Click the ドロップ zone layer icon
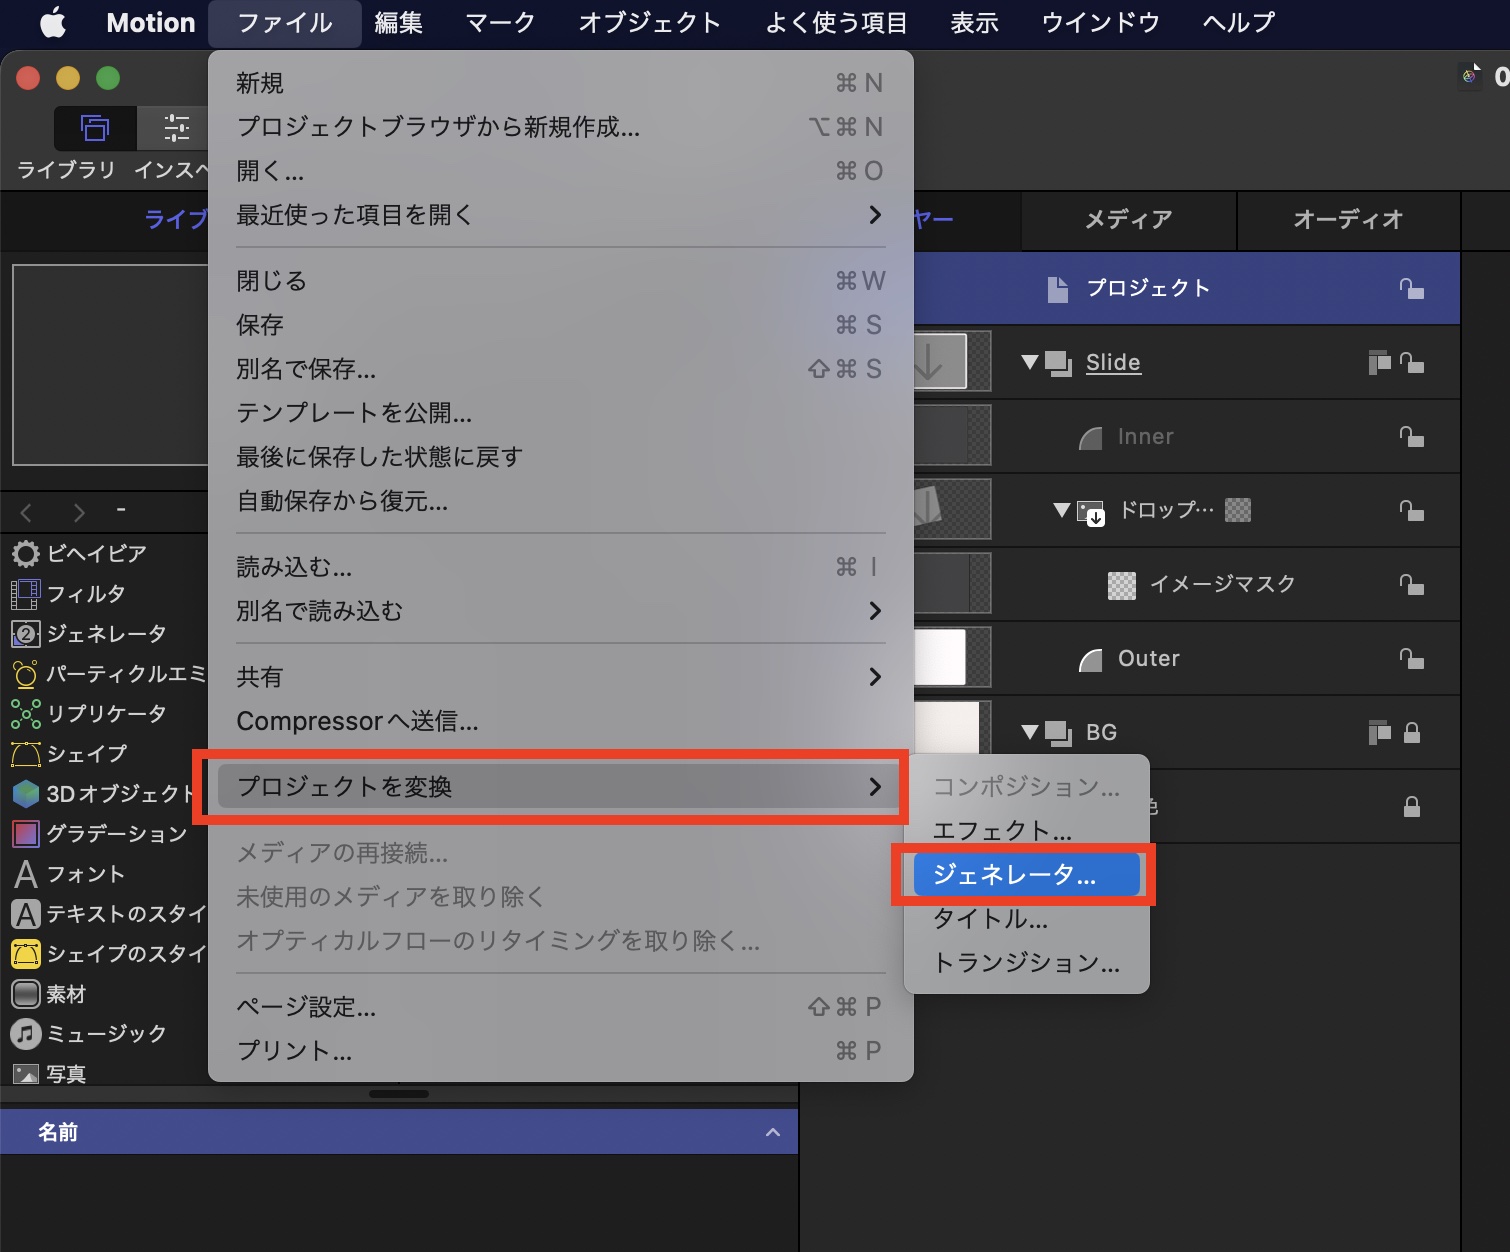Screen dimensions: 1510x1252 coord(1091,512)
